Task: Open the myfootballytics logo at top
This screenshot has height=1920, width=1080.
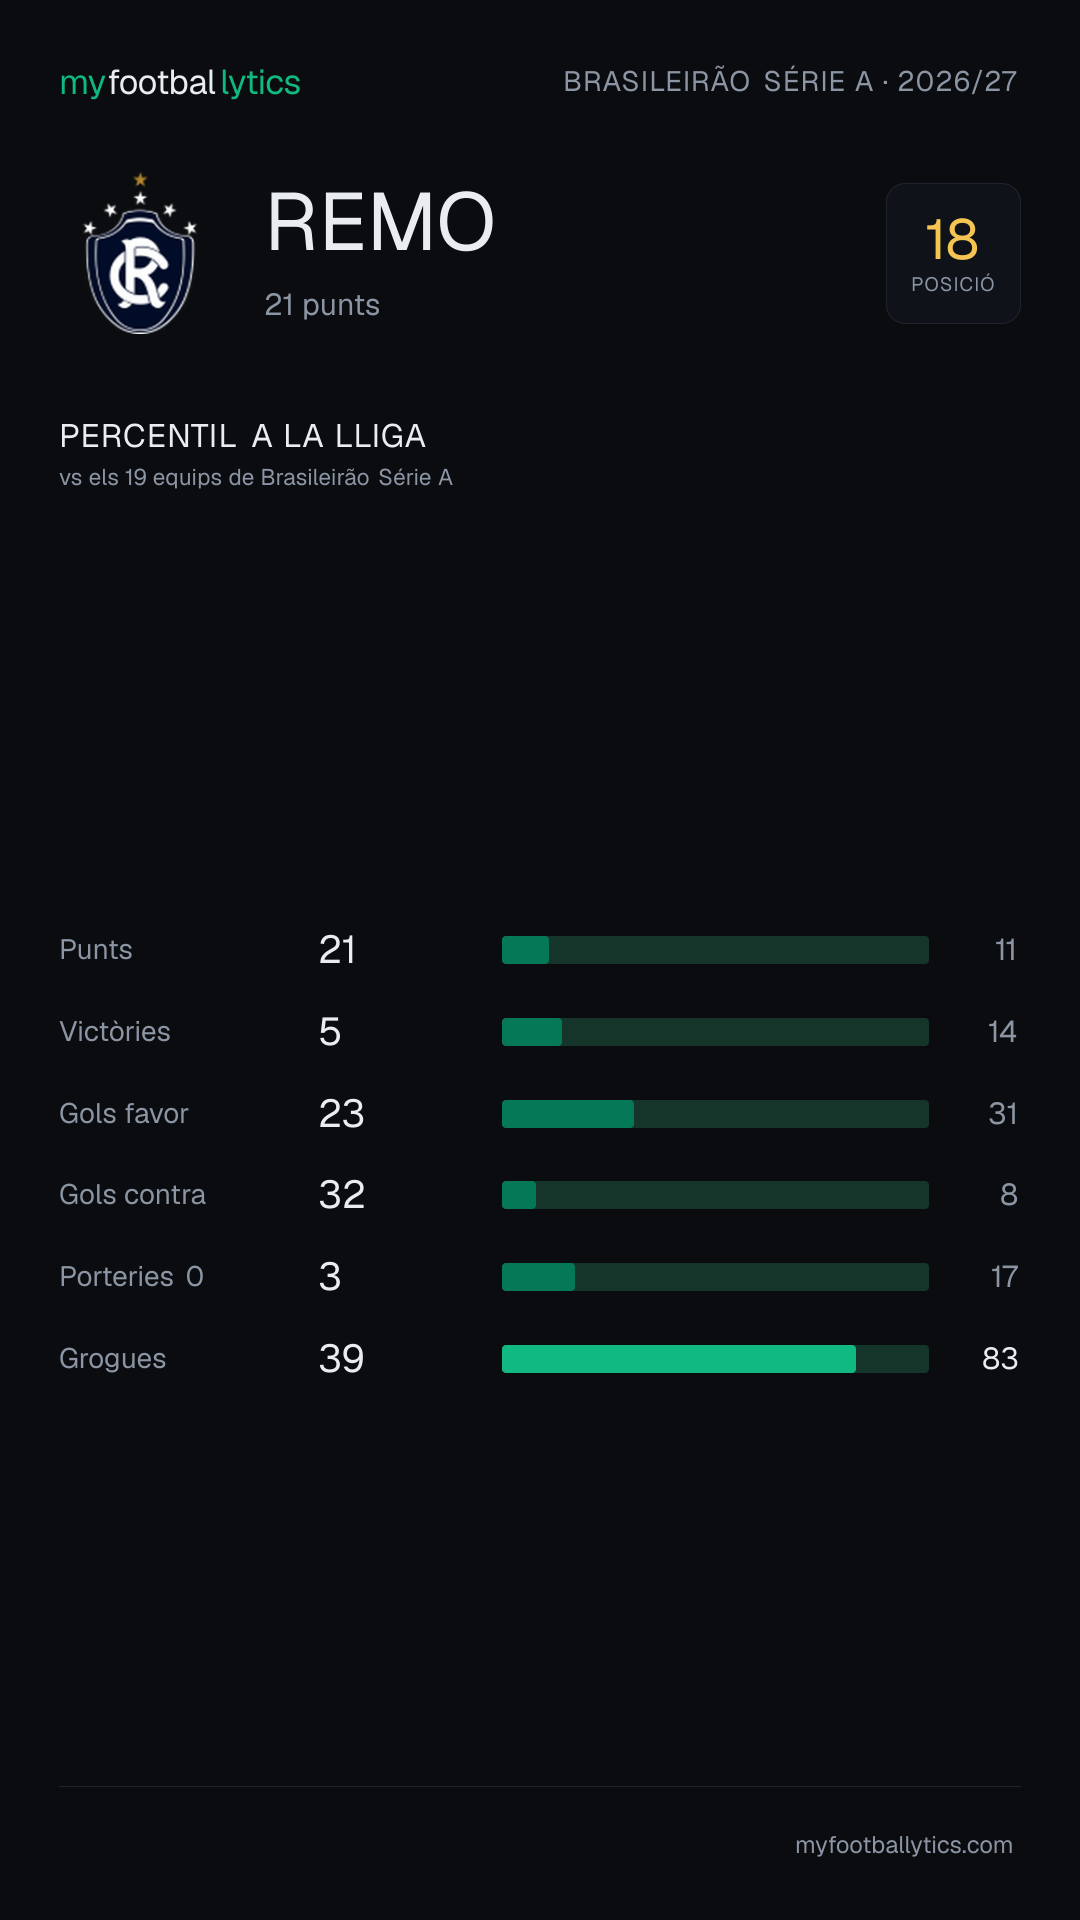Action: point(180,83)
